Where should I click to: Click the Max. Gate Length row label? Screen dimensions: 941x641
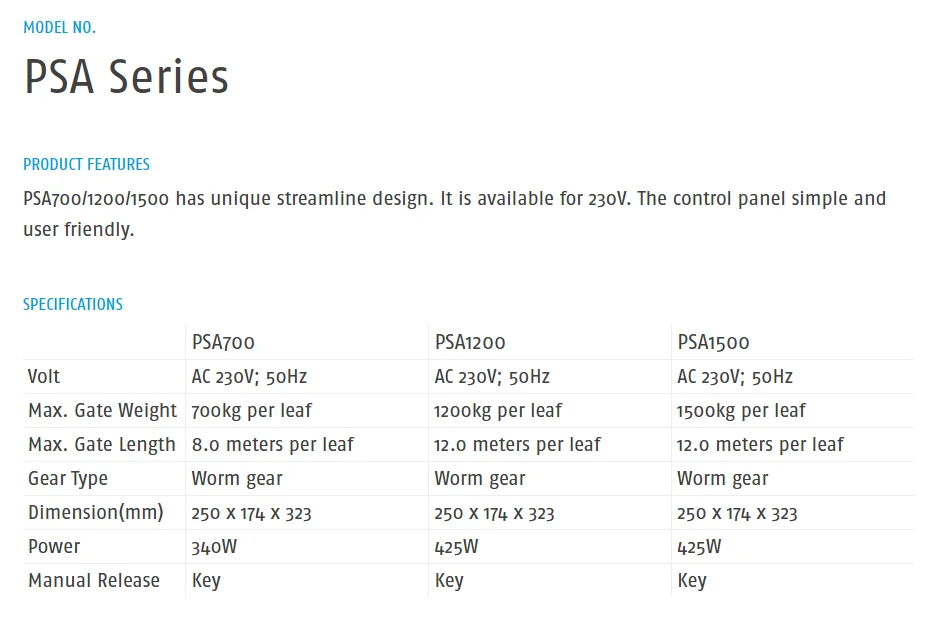click(102, 445)
